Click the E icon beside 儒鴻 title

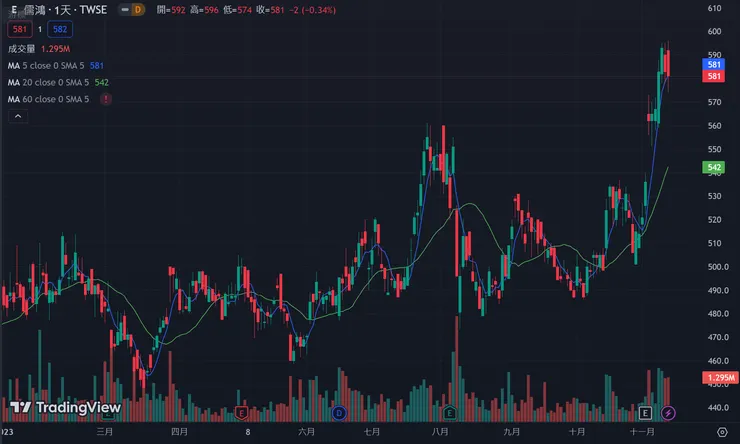tap(14, 9)
